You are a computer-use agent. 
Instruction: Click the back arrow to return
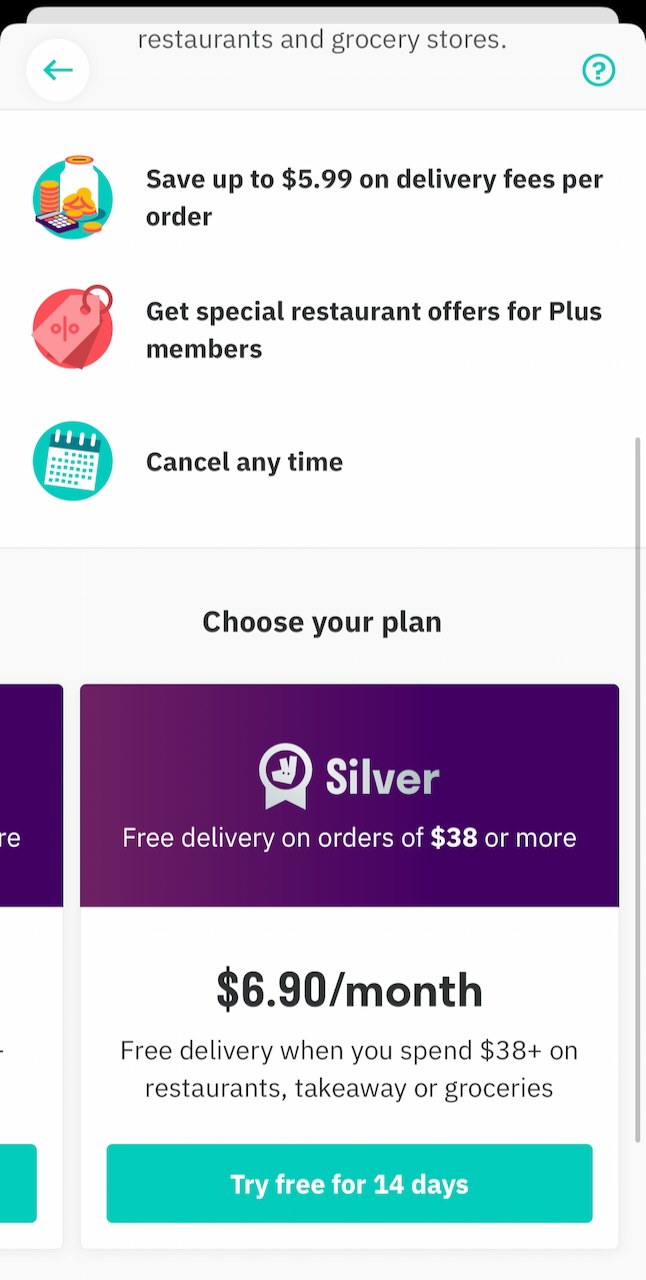57,70
